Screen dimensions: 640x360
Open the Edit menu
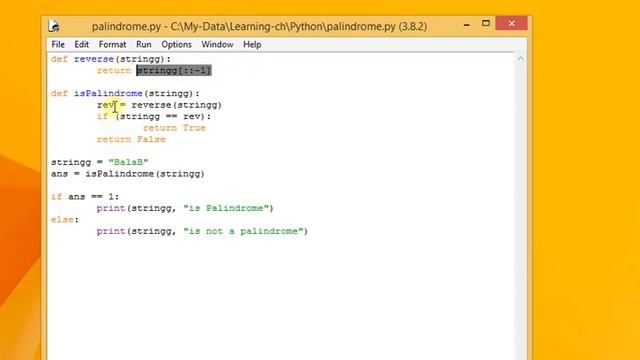(82, 44)
